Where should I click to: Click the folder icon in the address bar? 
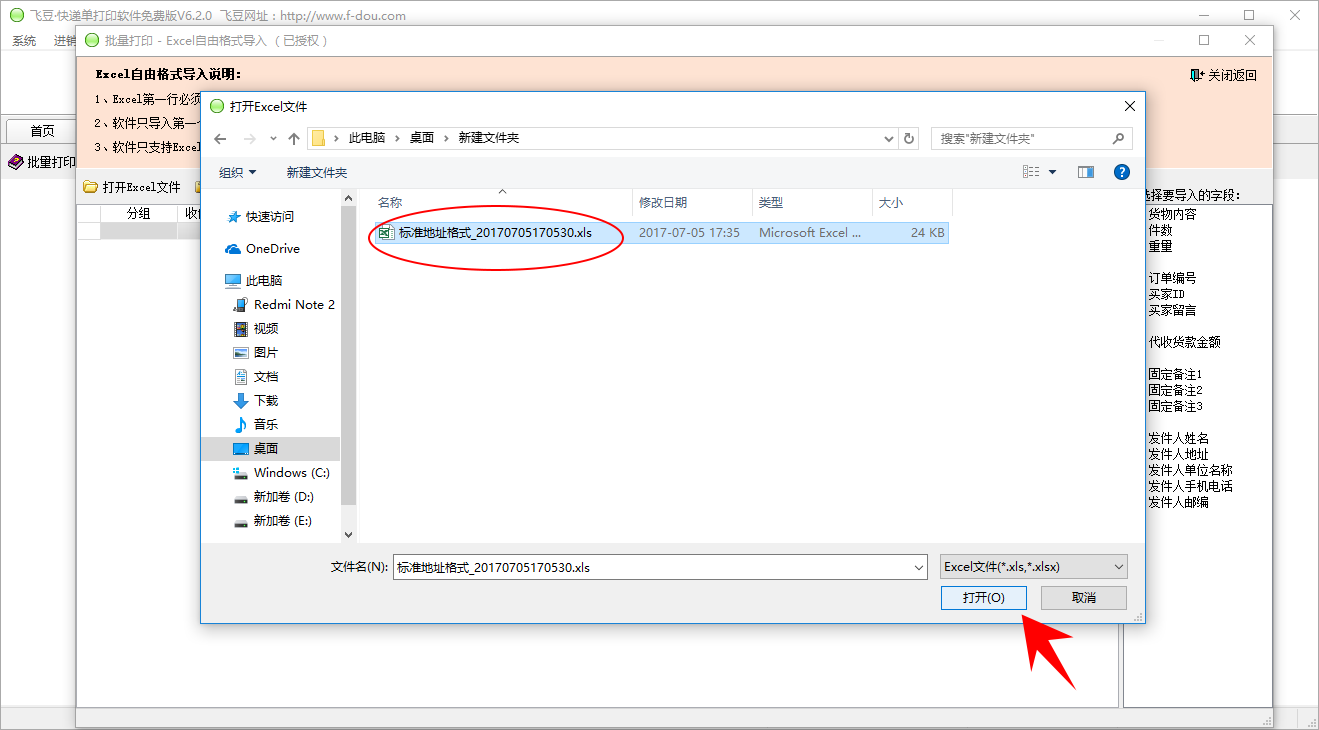tap(318, 138)
